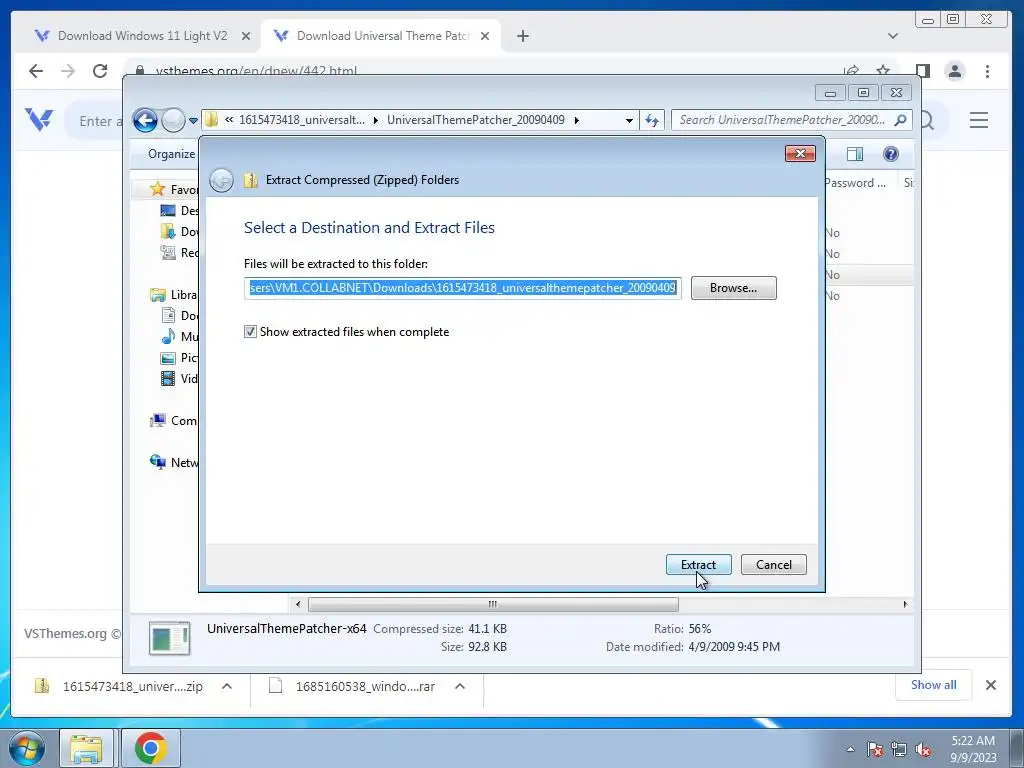Select Computer in the navigation pane
The height and width of the screenshot is (768, 1024).
(174, 421)
